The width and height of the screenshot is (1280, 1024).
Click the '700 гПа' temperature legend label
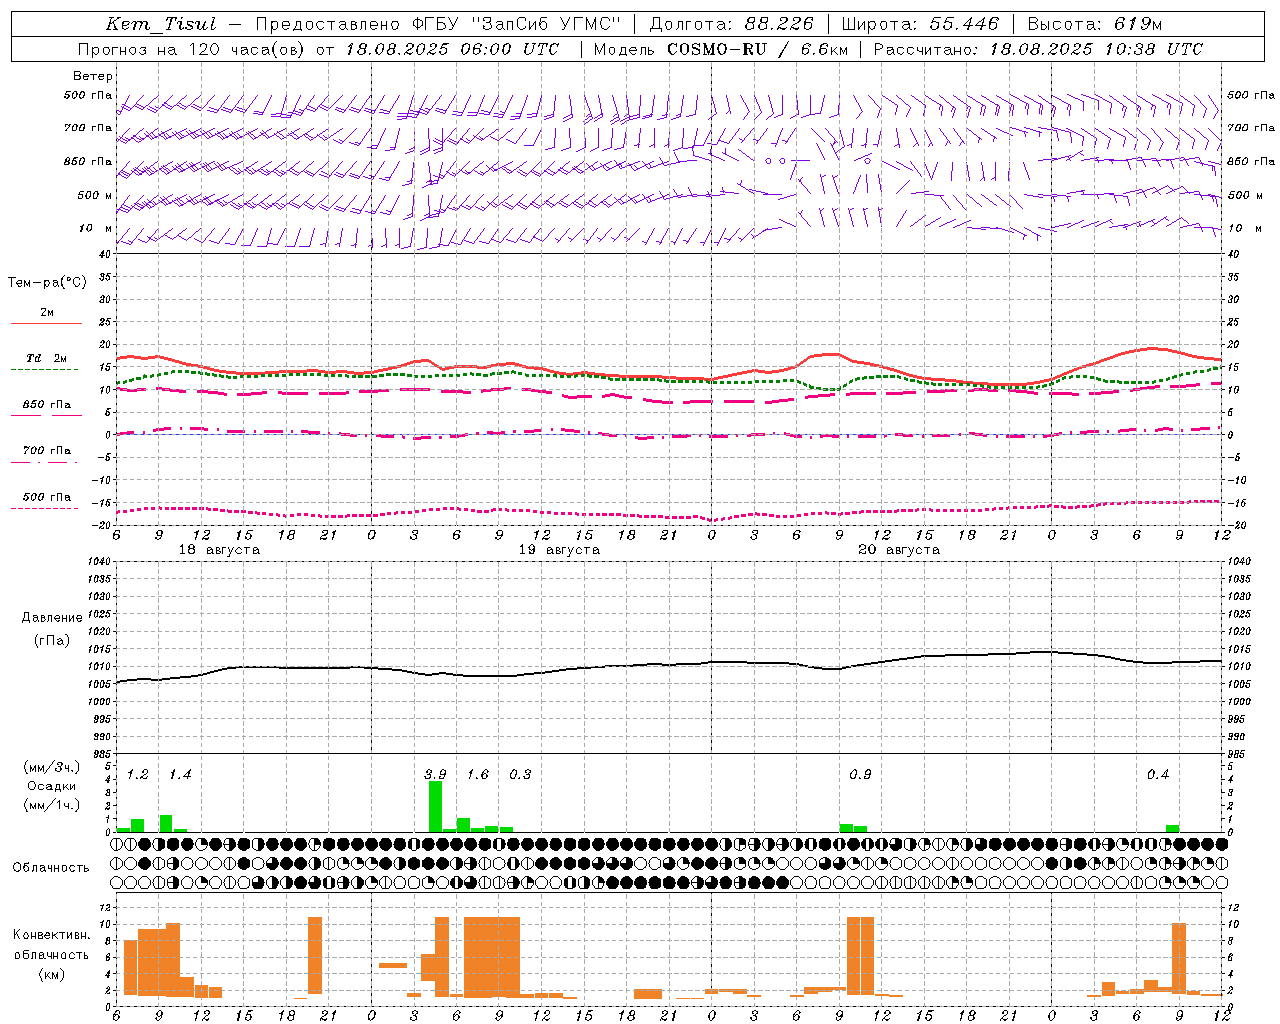[x=47, y=450]
